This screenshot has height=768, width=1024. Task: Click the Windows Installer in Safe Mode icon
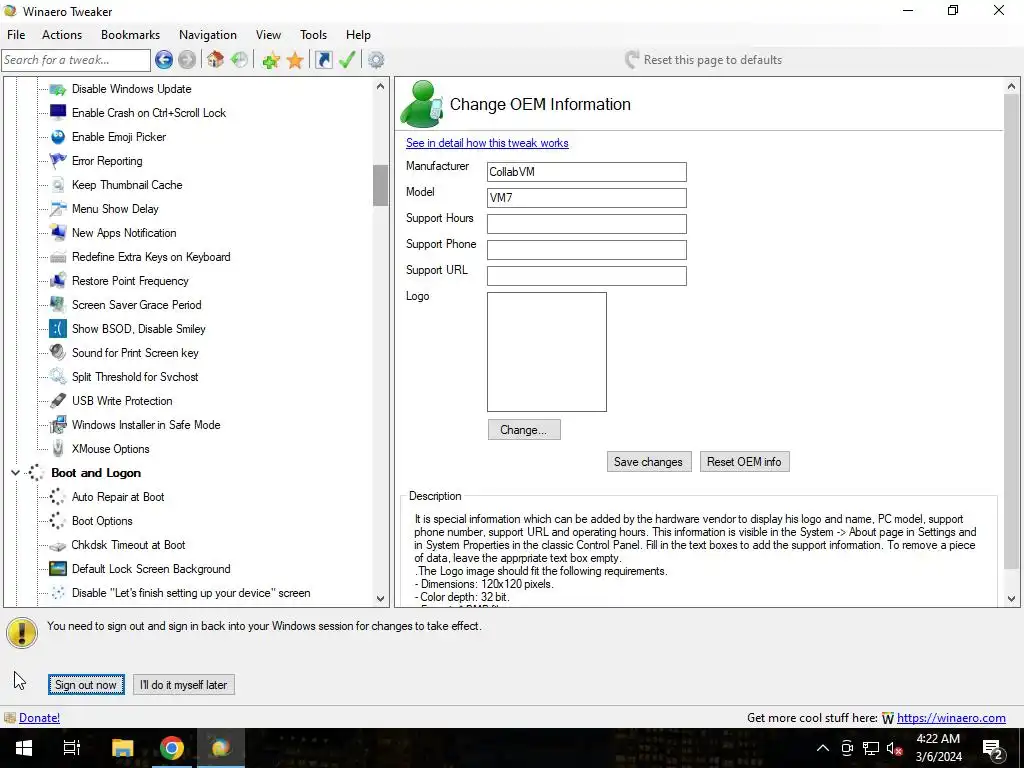[57, 424]
